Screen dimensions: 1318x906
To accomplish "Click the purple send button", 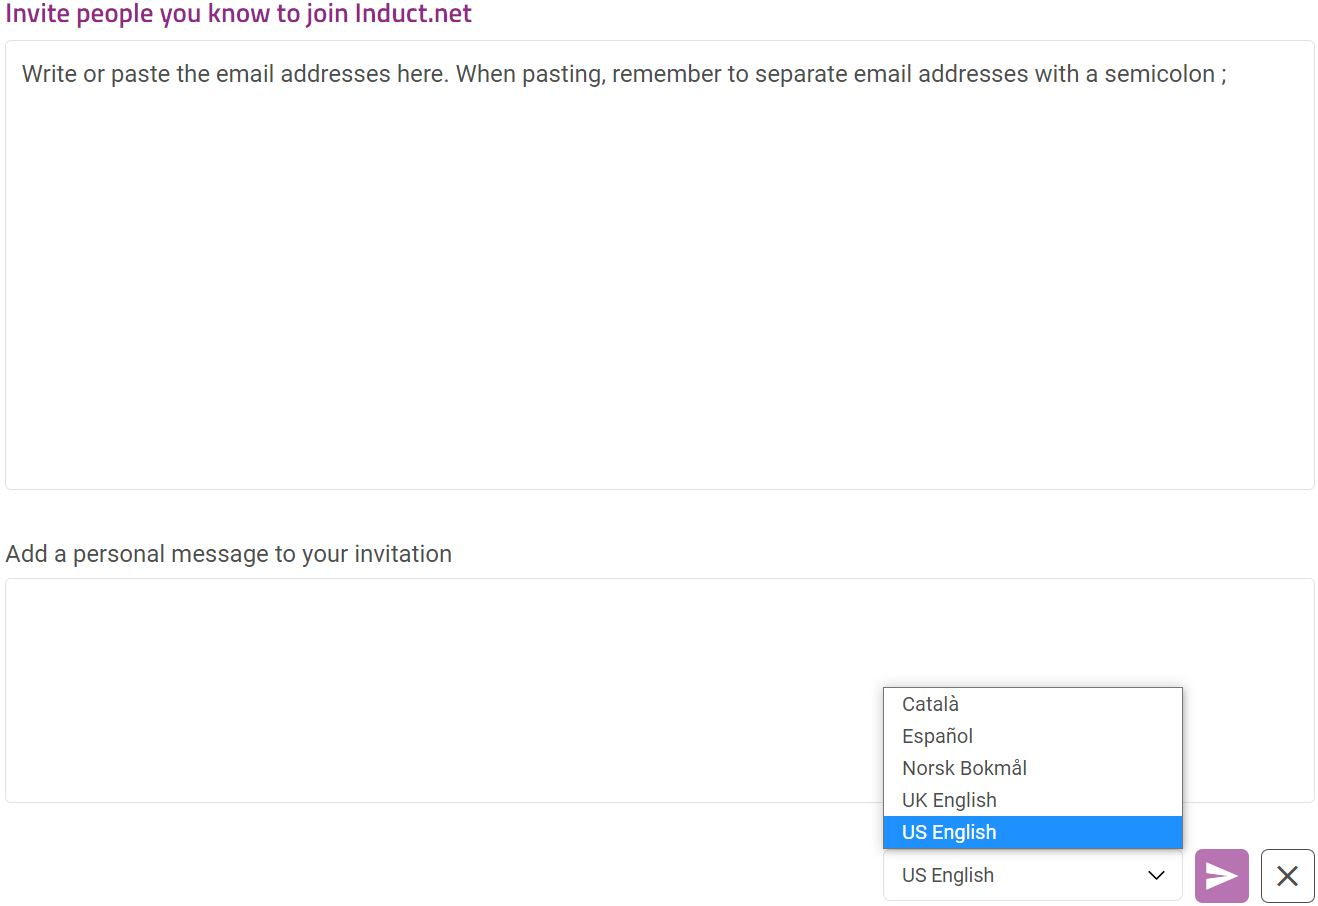I will pos(1221,876).
